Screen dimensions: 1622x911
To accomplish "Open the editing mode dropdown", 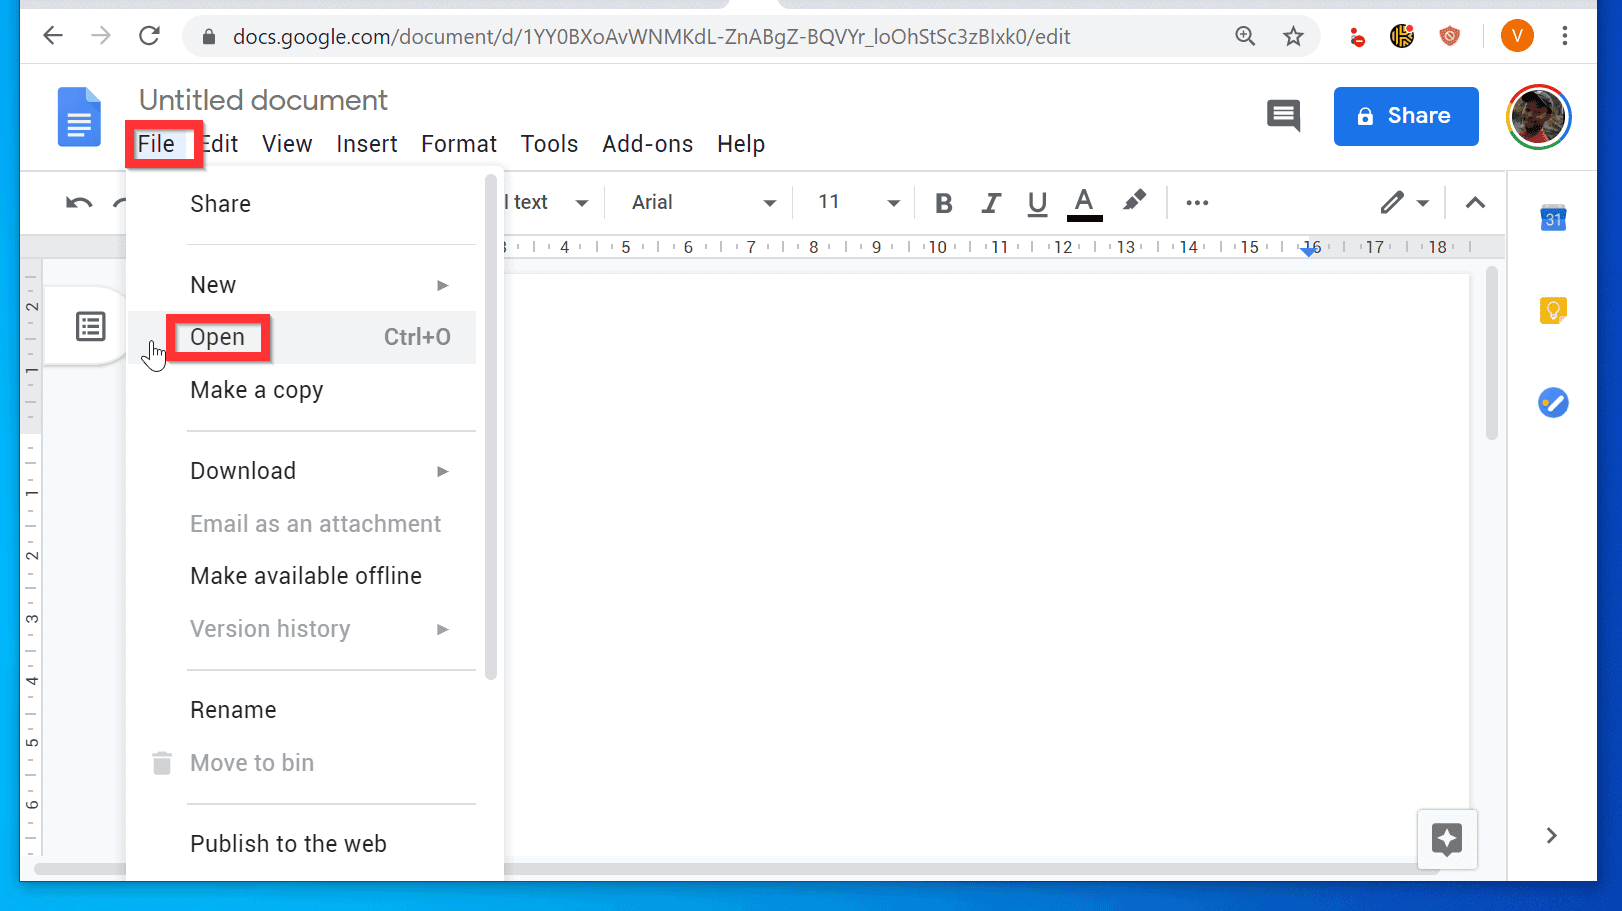I will click(x=1405, y=202).
